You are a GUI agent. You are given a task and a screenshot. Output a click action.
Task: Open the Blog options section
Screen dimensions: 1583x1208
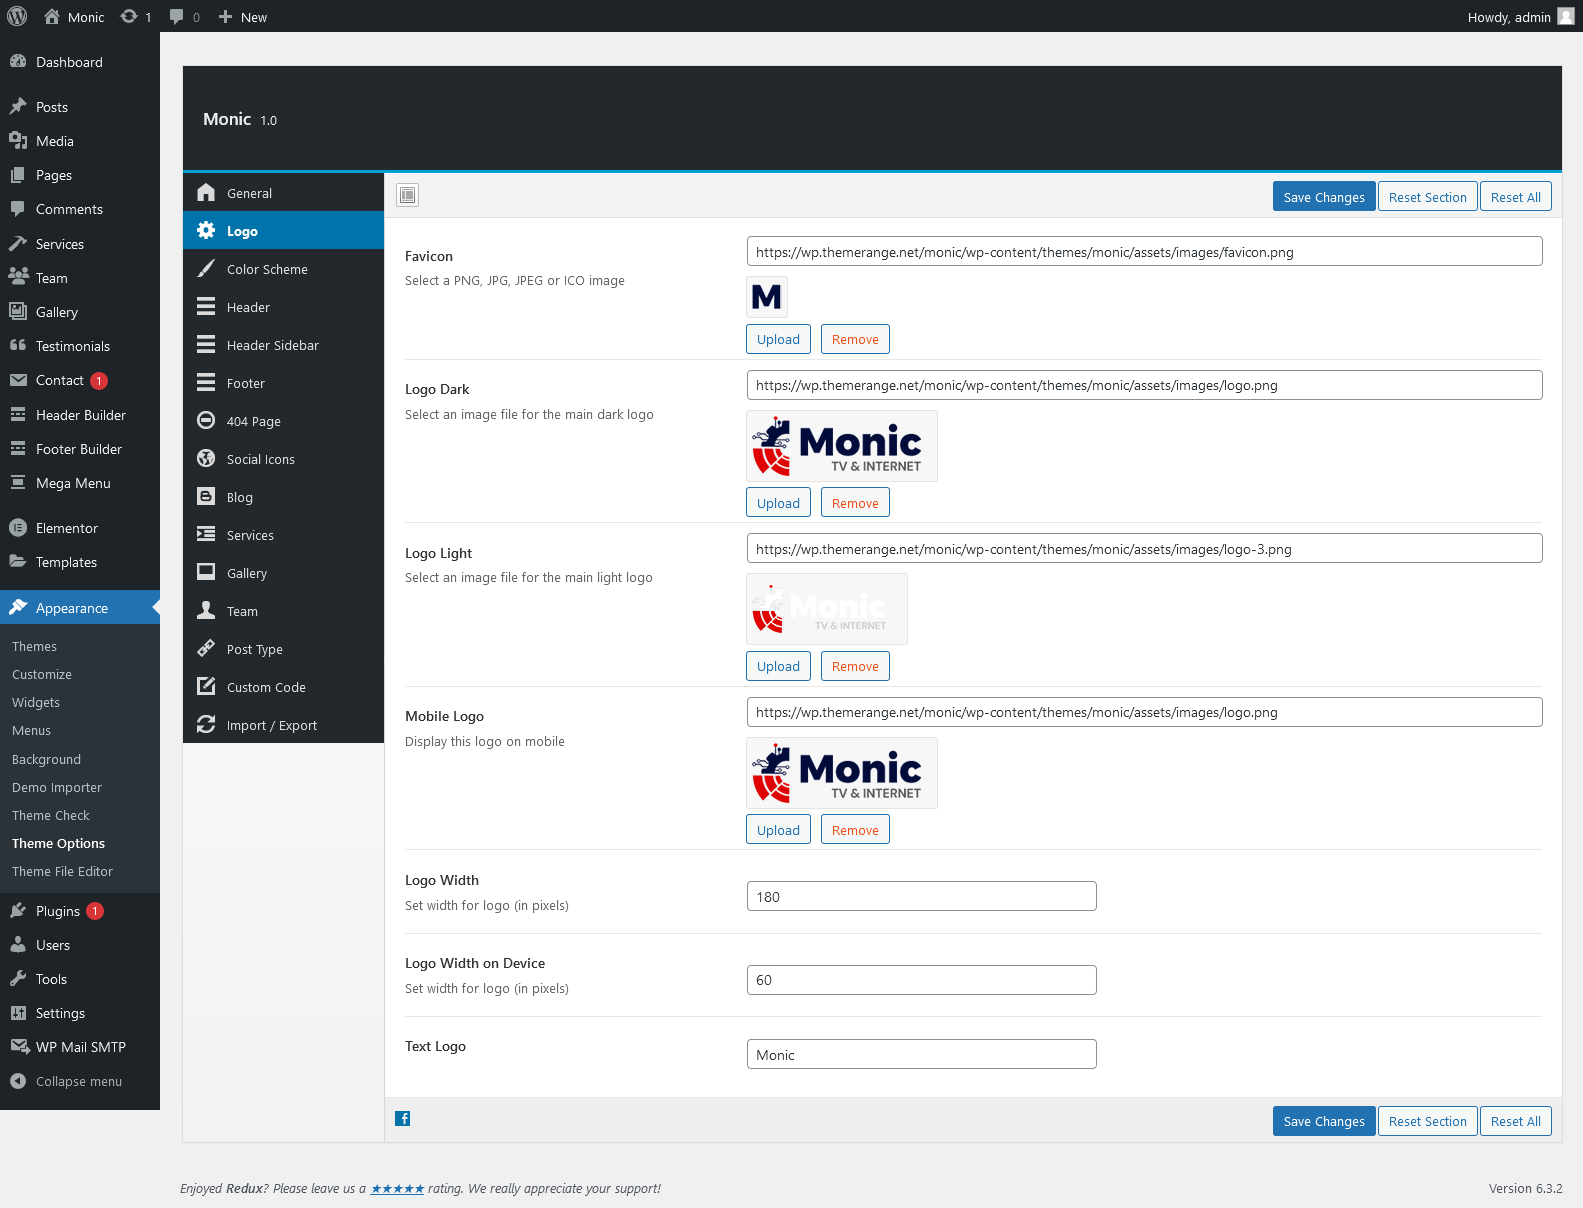[x=283, y=497]
